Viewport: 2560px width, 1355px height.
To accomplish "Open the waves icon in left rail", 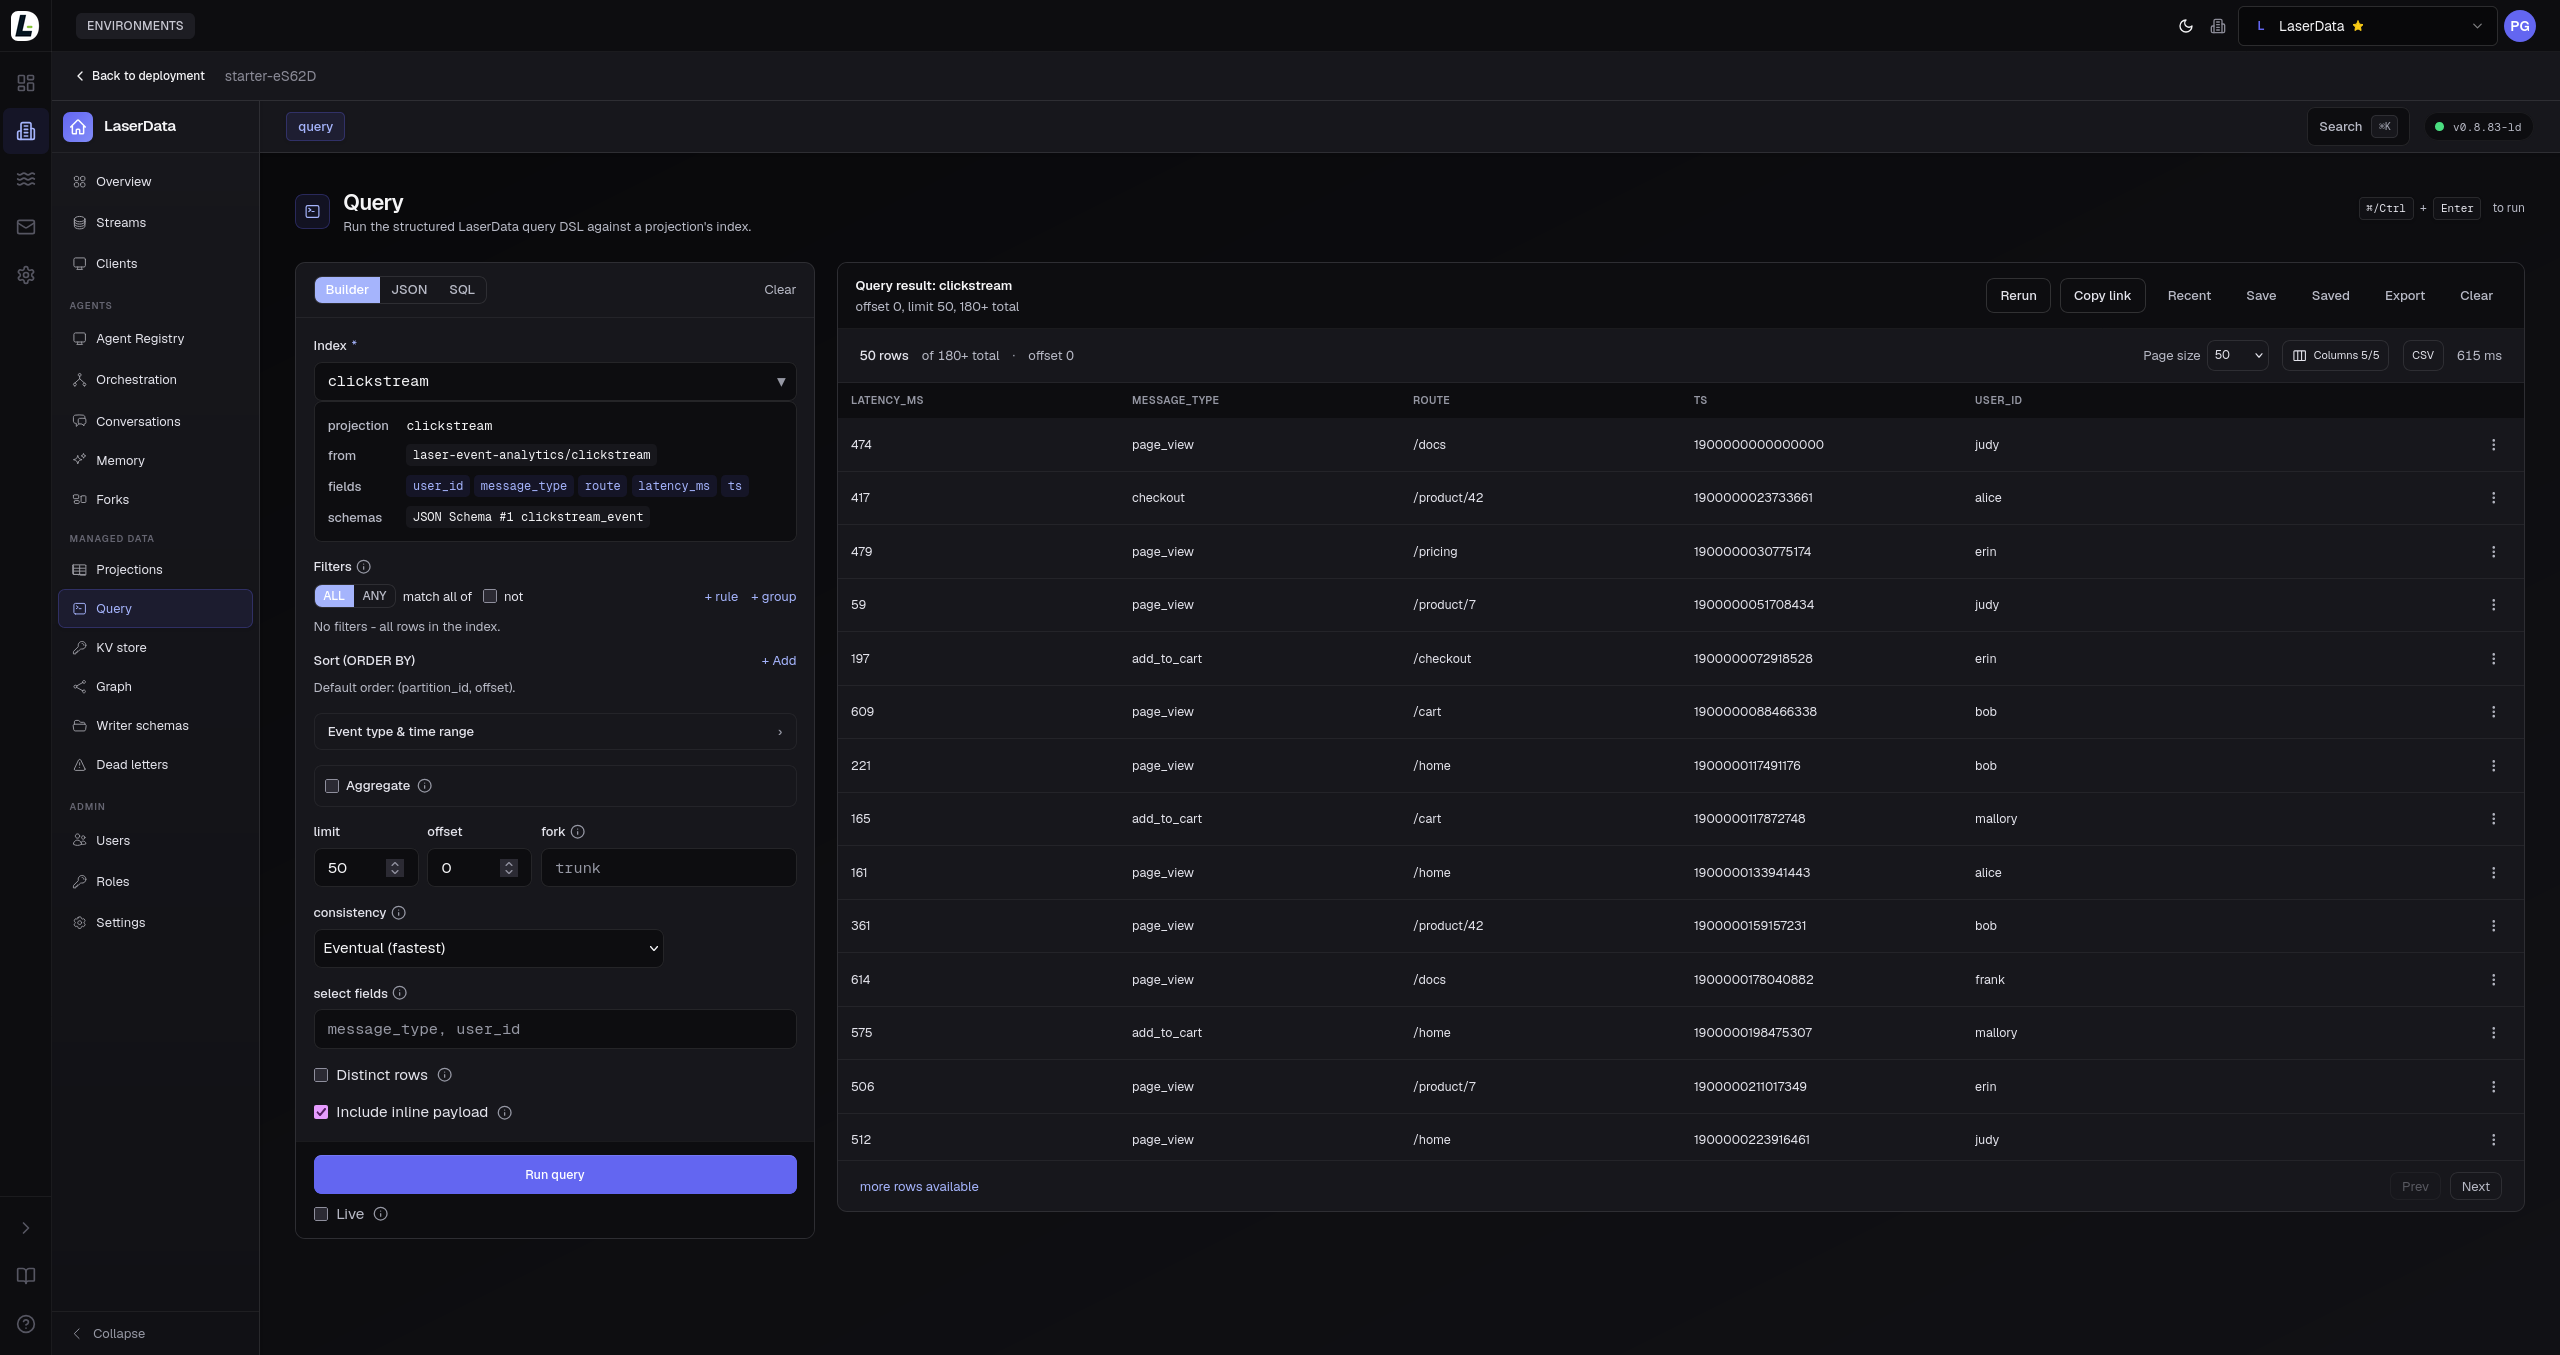I will point(26,179).
